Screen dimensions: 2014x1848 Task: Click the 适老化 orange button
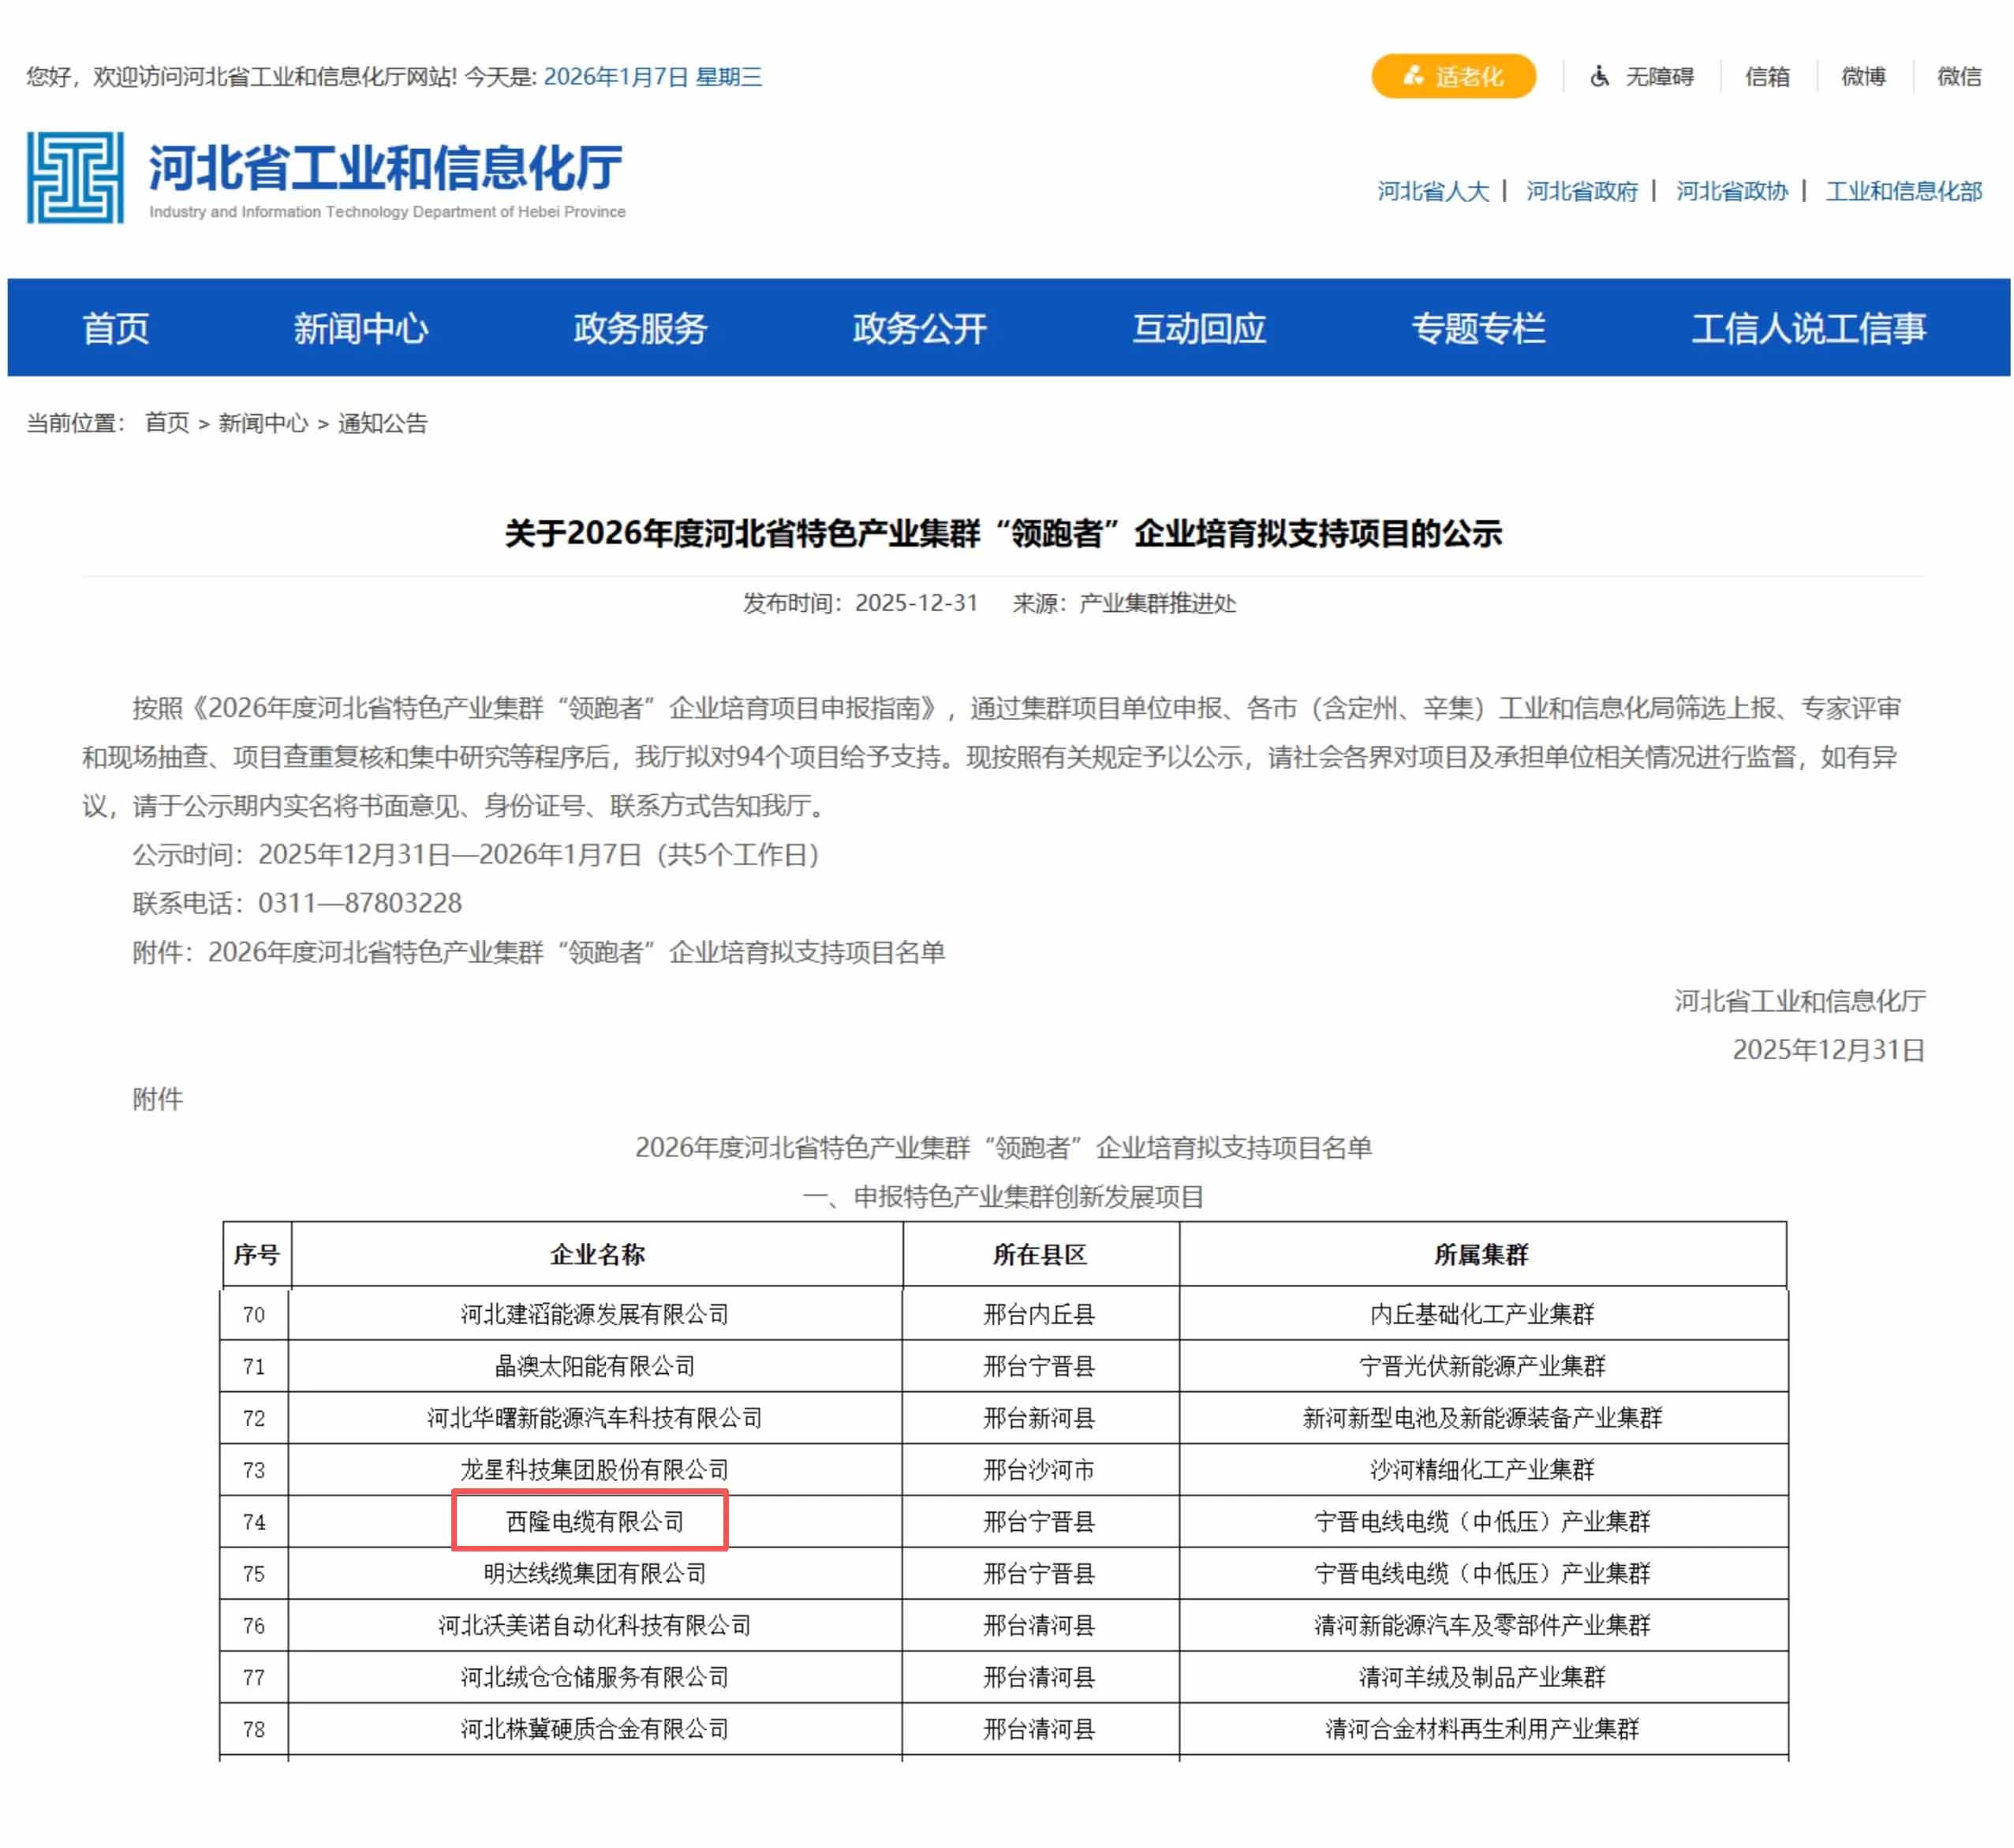1452,76
